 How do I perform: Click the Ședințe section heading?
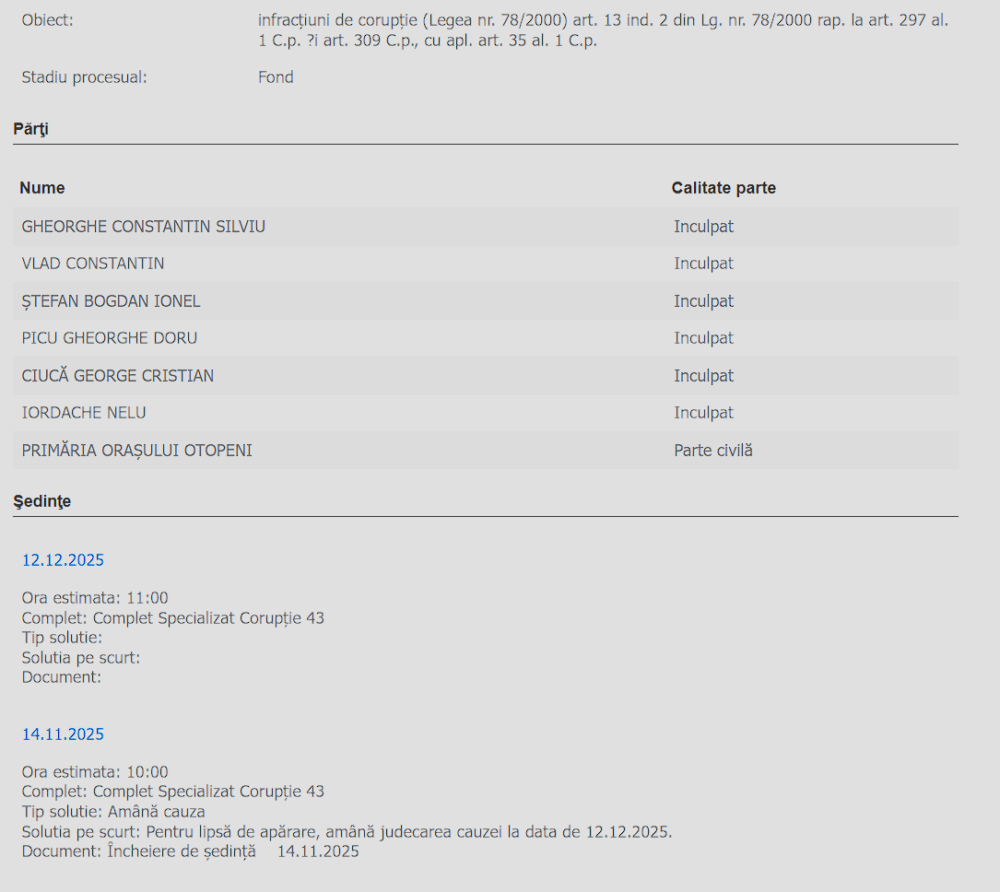tap(41, 501)
